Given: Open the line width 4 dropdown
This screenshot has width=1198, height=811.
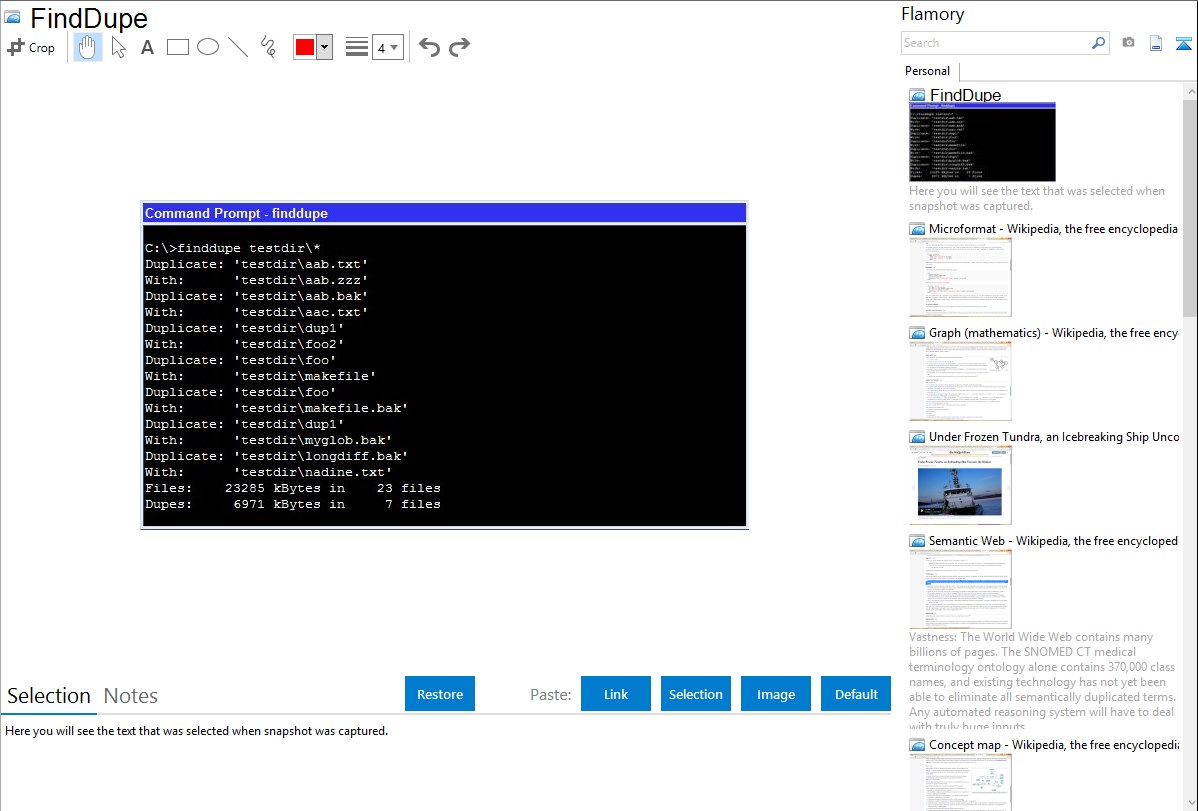Looking at the screenshot, I should pos(387,47).
